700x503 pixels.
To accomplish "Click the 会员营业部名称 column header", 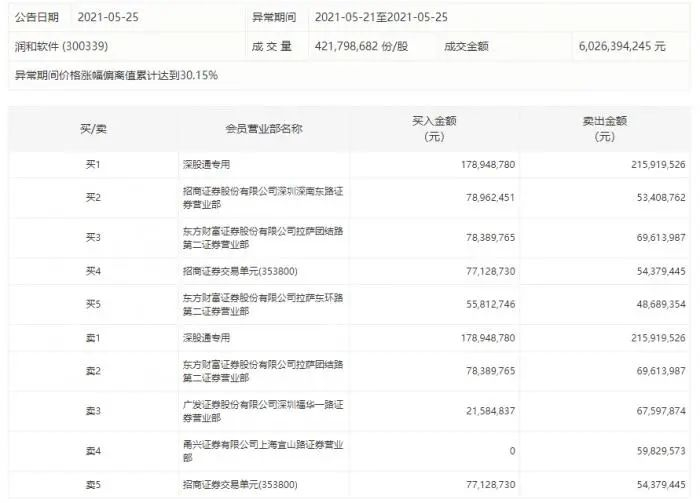I will tap(264, 129).
